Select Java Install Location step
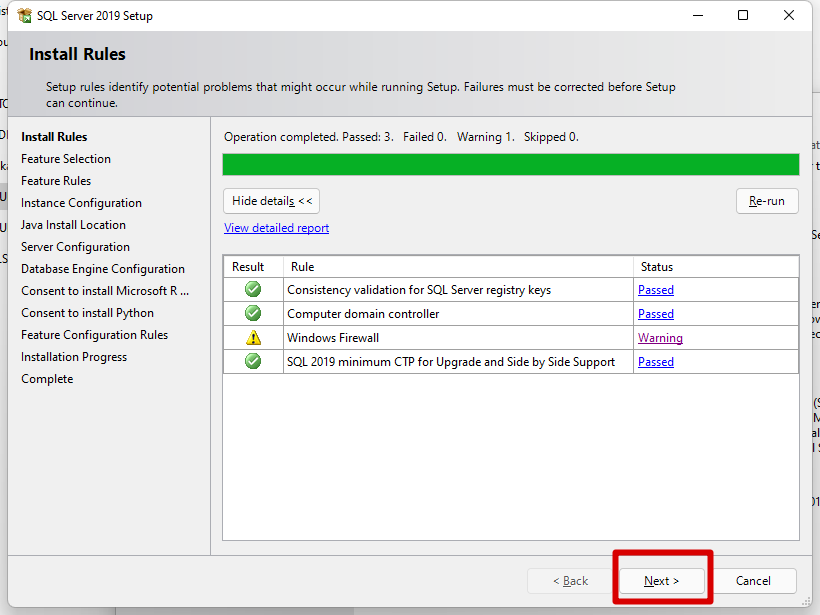 pos(73,225)
